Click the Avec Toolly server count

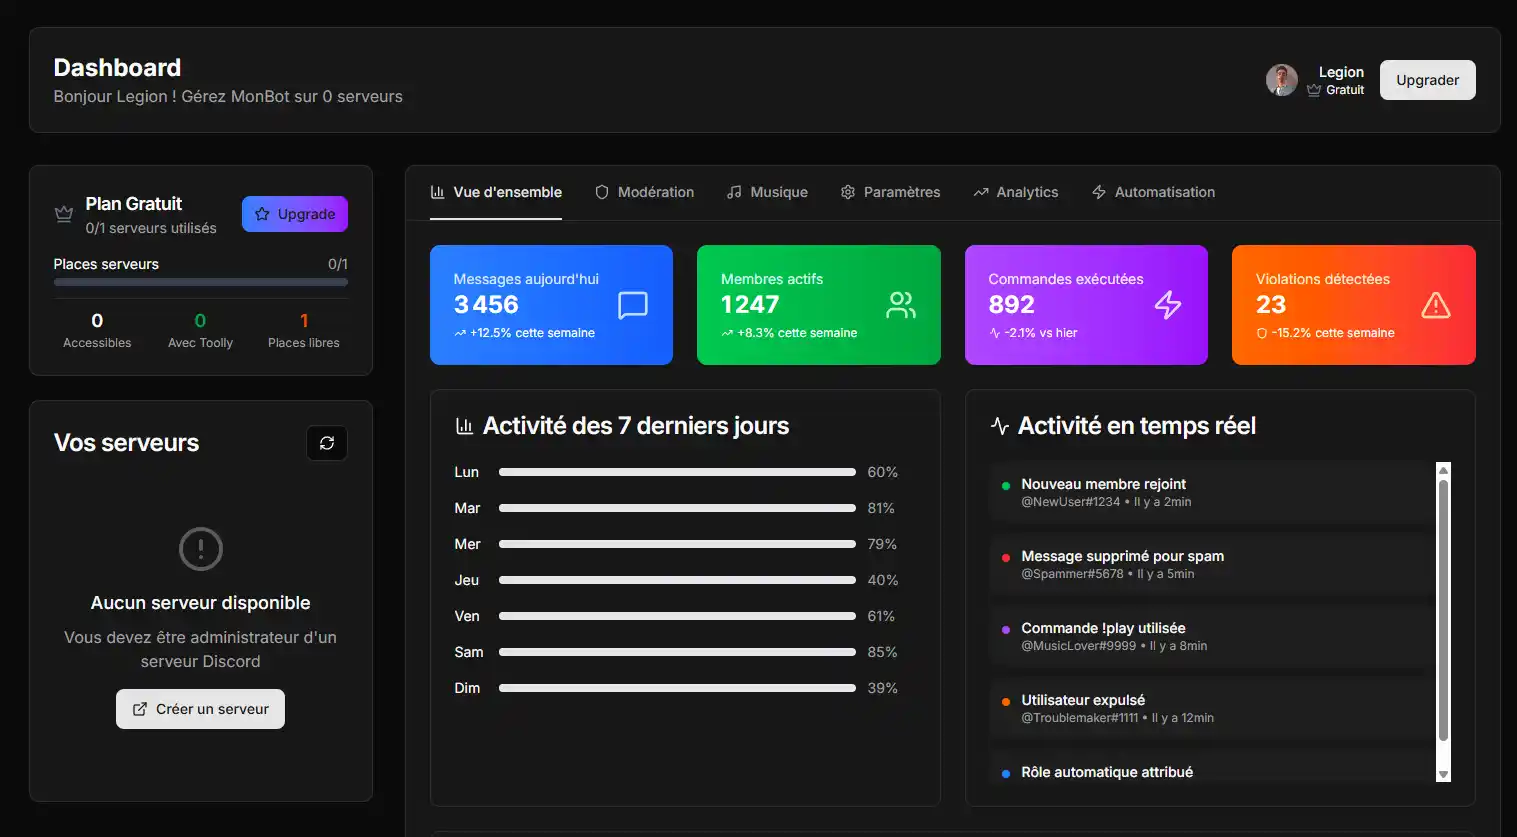[x=200, y=321]
